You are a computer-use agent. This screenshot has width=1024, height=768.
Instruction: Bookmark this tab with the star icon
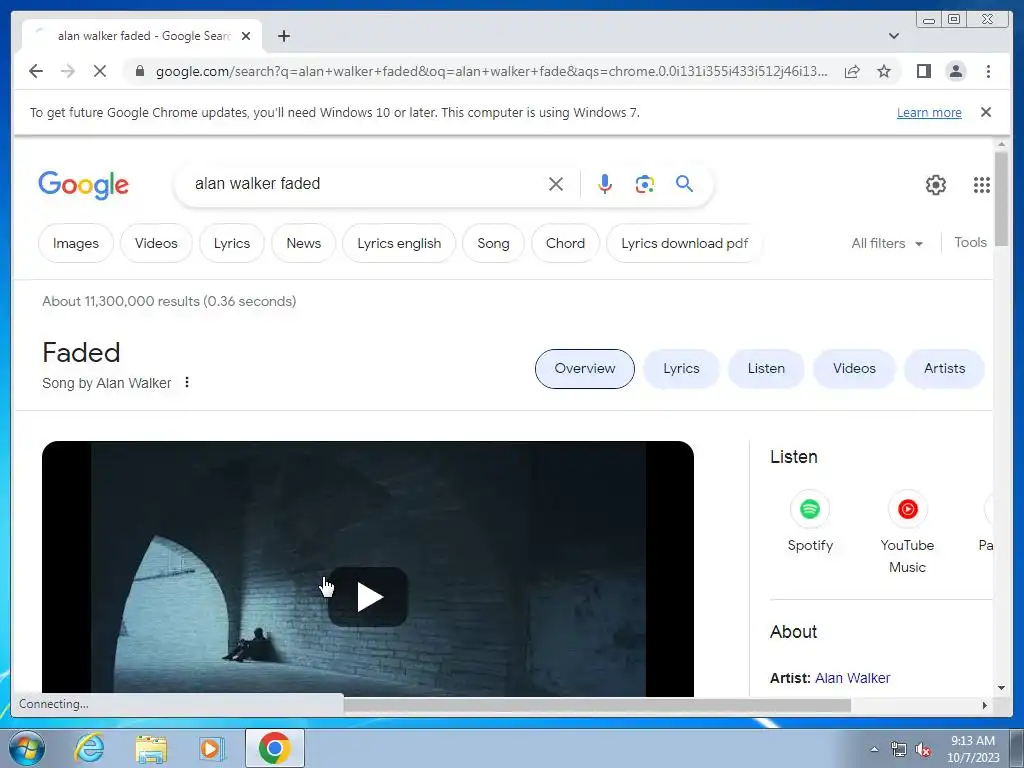pos(884,71)
